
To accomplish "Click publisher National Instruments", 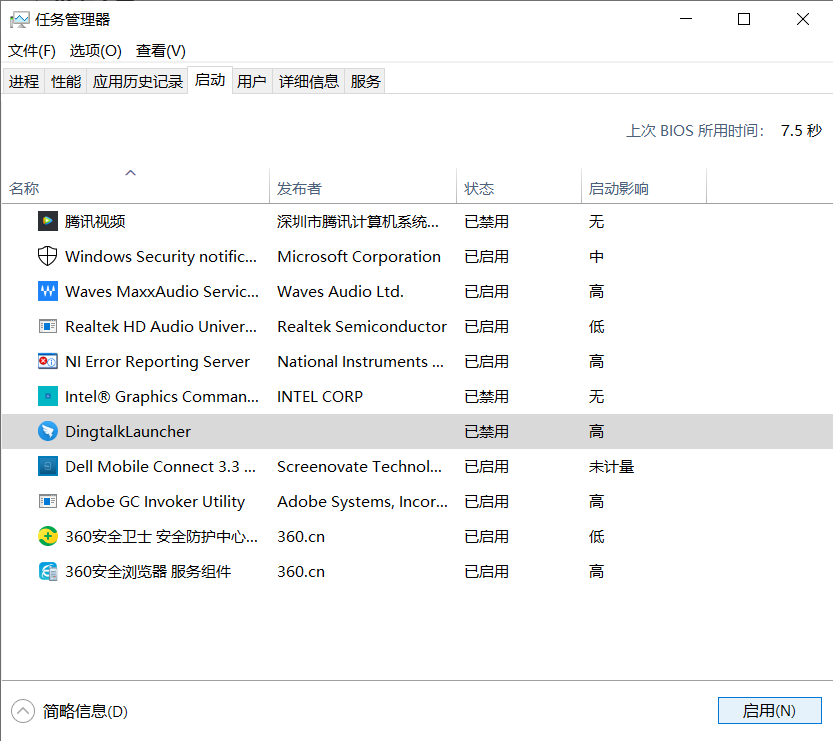I will (360, 362).
